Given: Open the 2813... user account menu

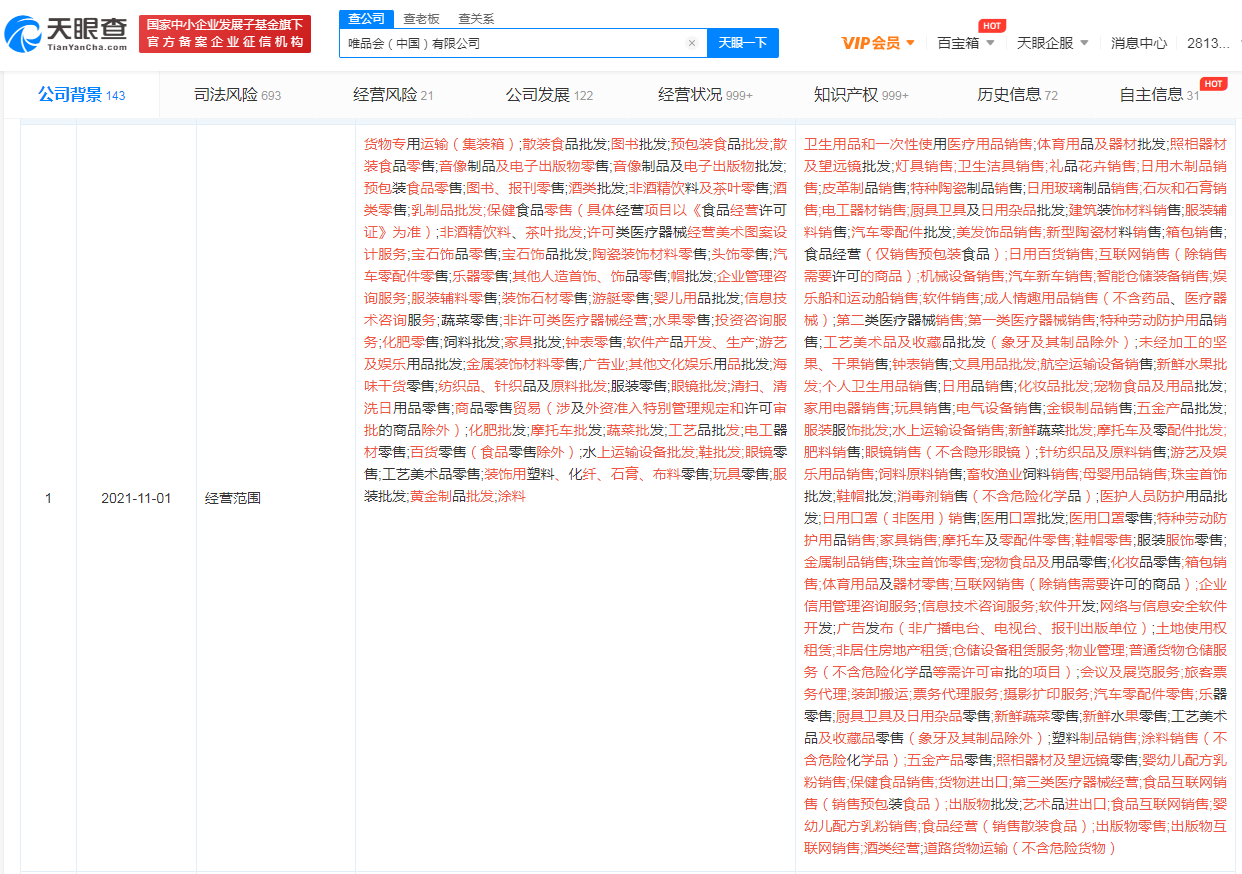Looking at the screenshot, I should (1209, 43).
